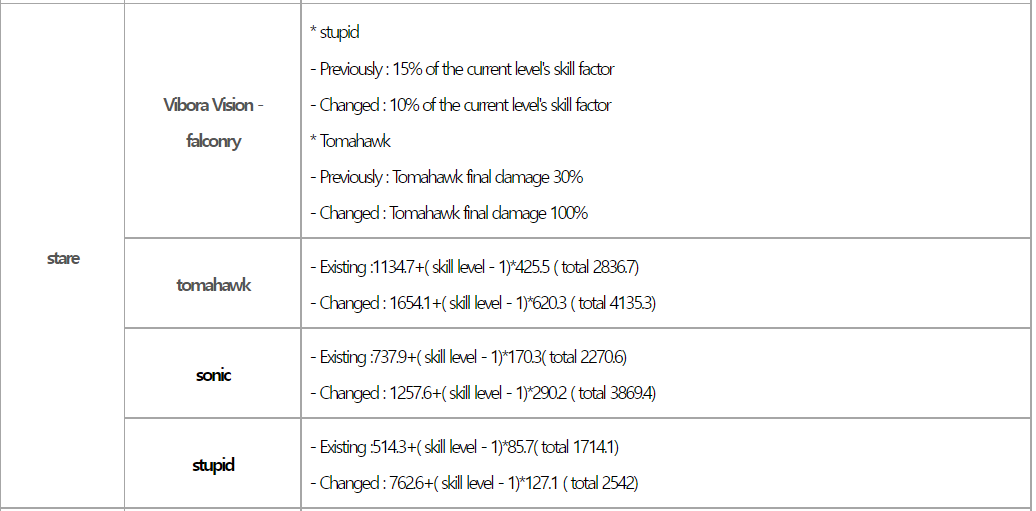Click the "* stupid" heading line
The width and height of the screenshot is (1036, 511).
point(335,33)
